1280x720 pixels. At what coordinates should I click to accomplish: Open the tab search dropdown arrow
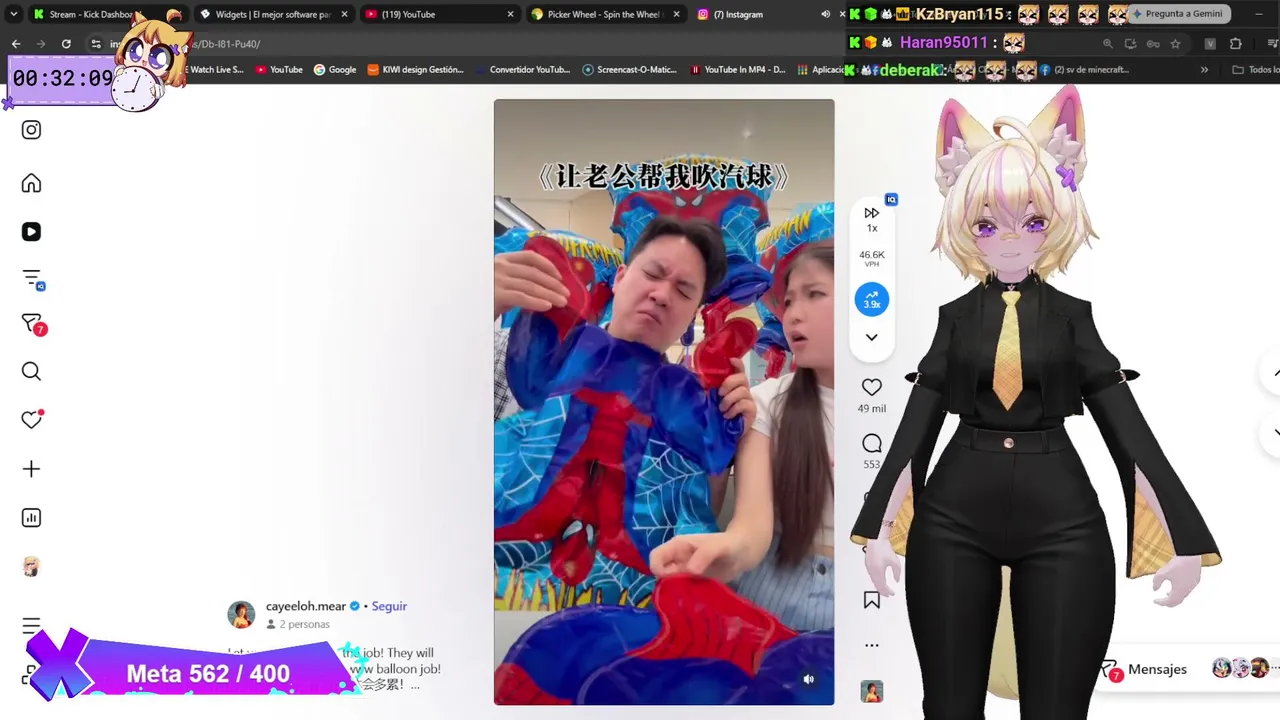tap(15, 14)
